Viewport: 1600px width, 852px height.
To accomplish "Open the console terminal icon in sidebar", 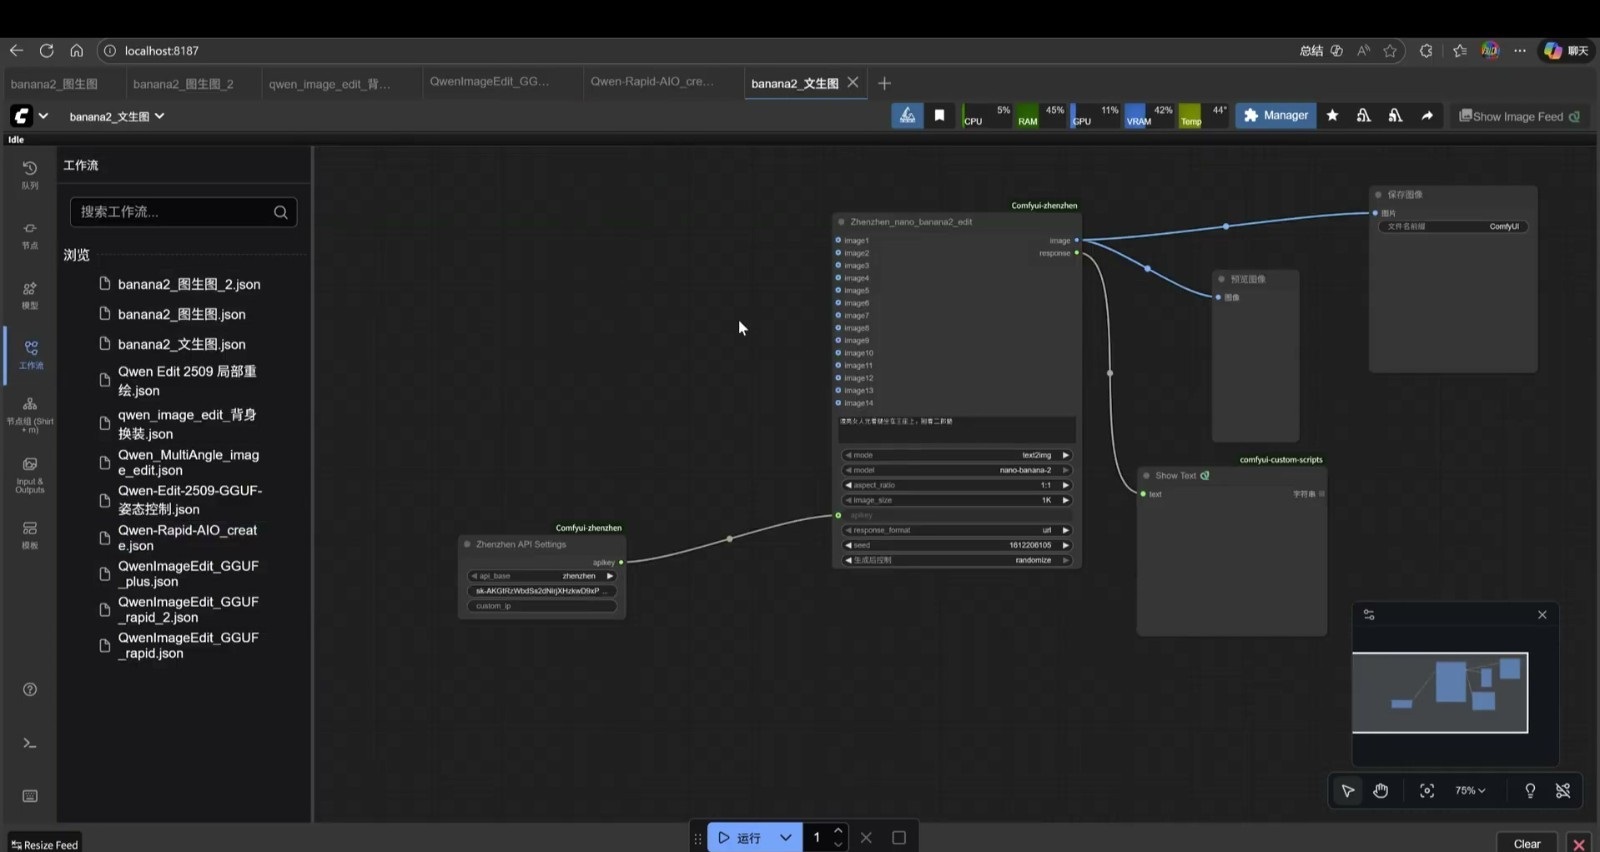I will pos(30,743).
